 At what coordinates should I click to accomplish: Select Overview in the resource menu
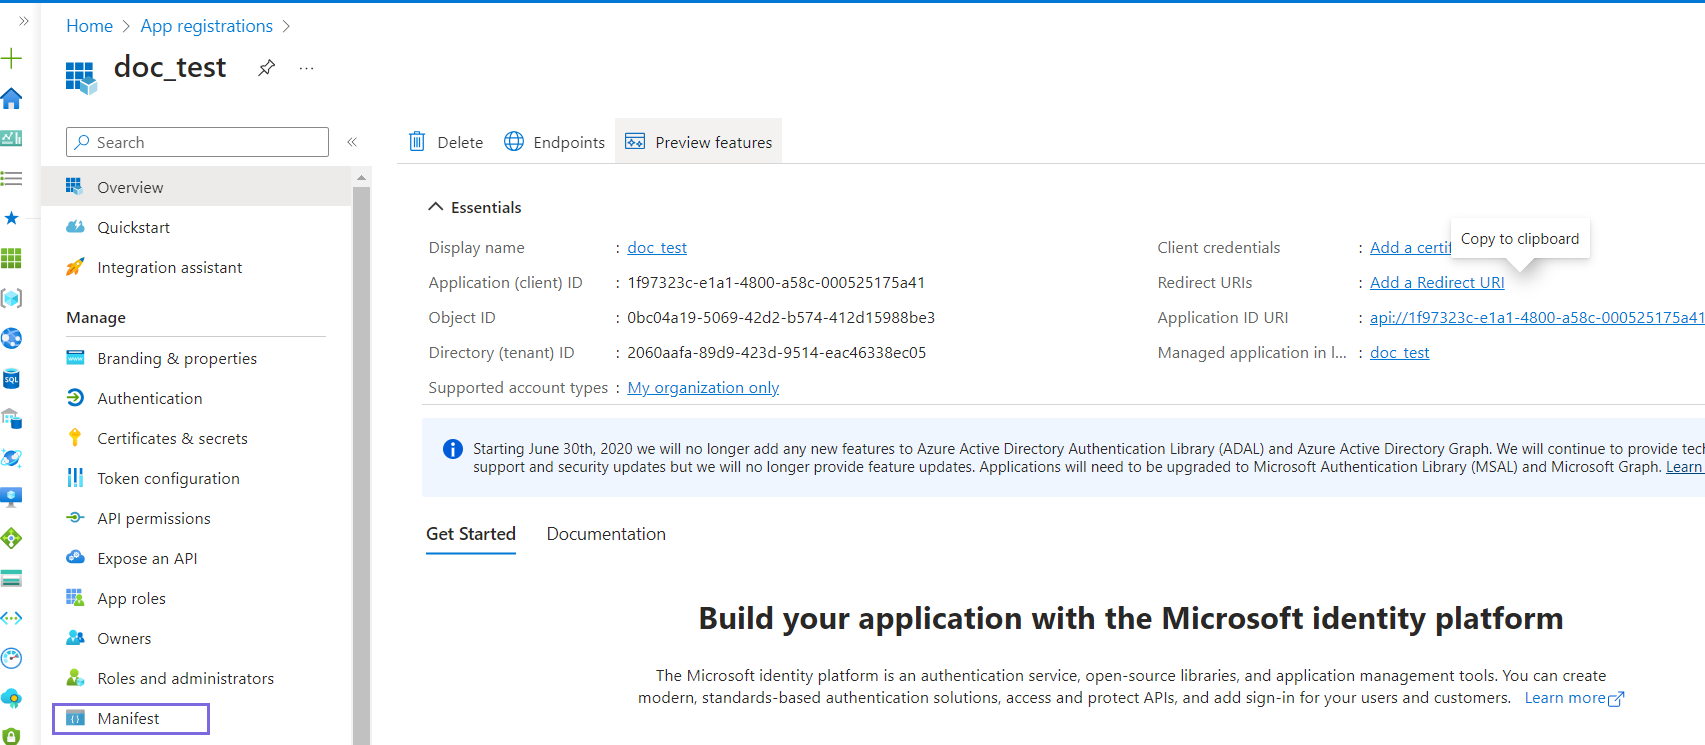pyautogui.click(x=196, y=187)
